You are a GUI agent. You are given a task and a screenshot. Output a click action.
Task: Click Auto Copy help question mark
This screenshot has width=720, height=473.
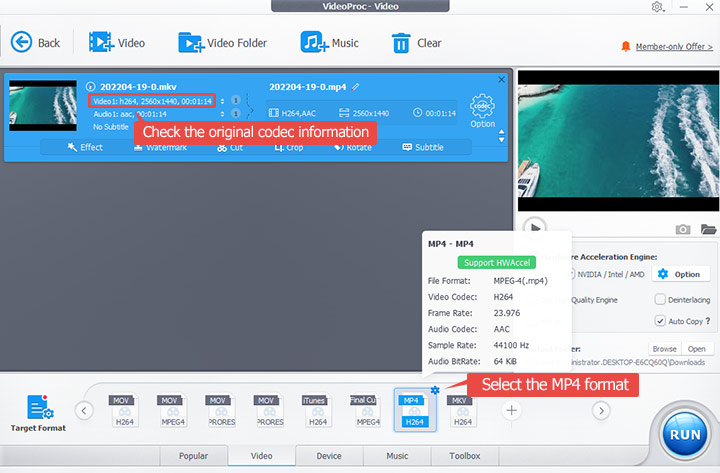(708, 321)
